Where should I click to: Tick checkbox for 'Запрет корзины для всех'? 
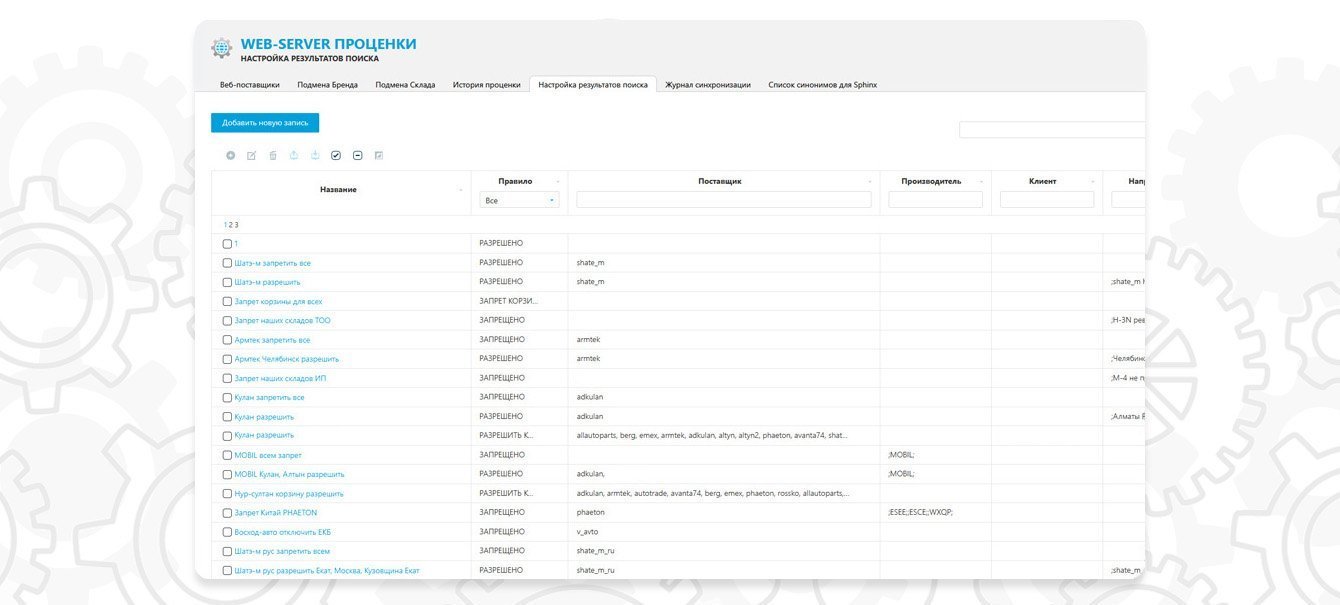227,301
